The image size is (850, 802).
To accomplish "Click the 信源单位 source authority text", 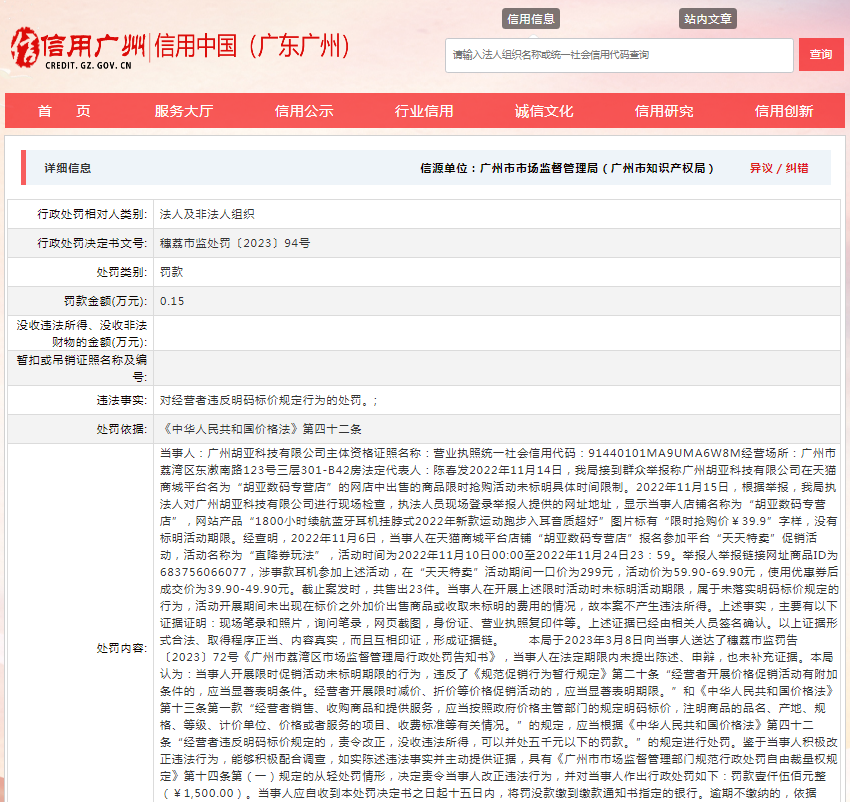I will coord(567,168).
